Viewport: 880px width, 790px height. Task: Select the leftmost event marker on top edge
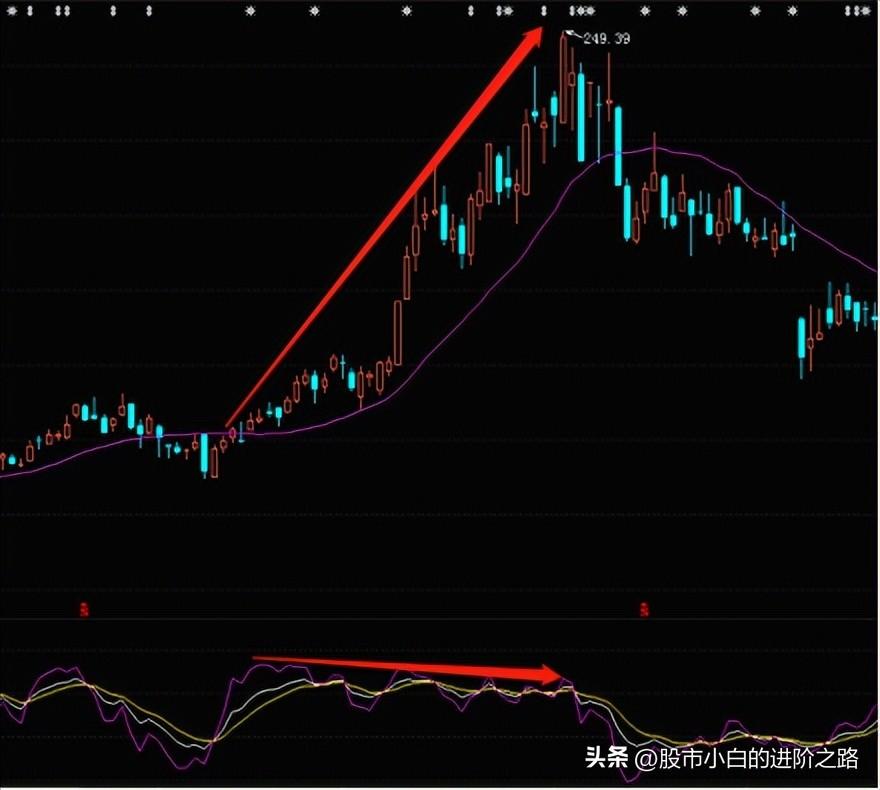[x=13, y=11]
